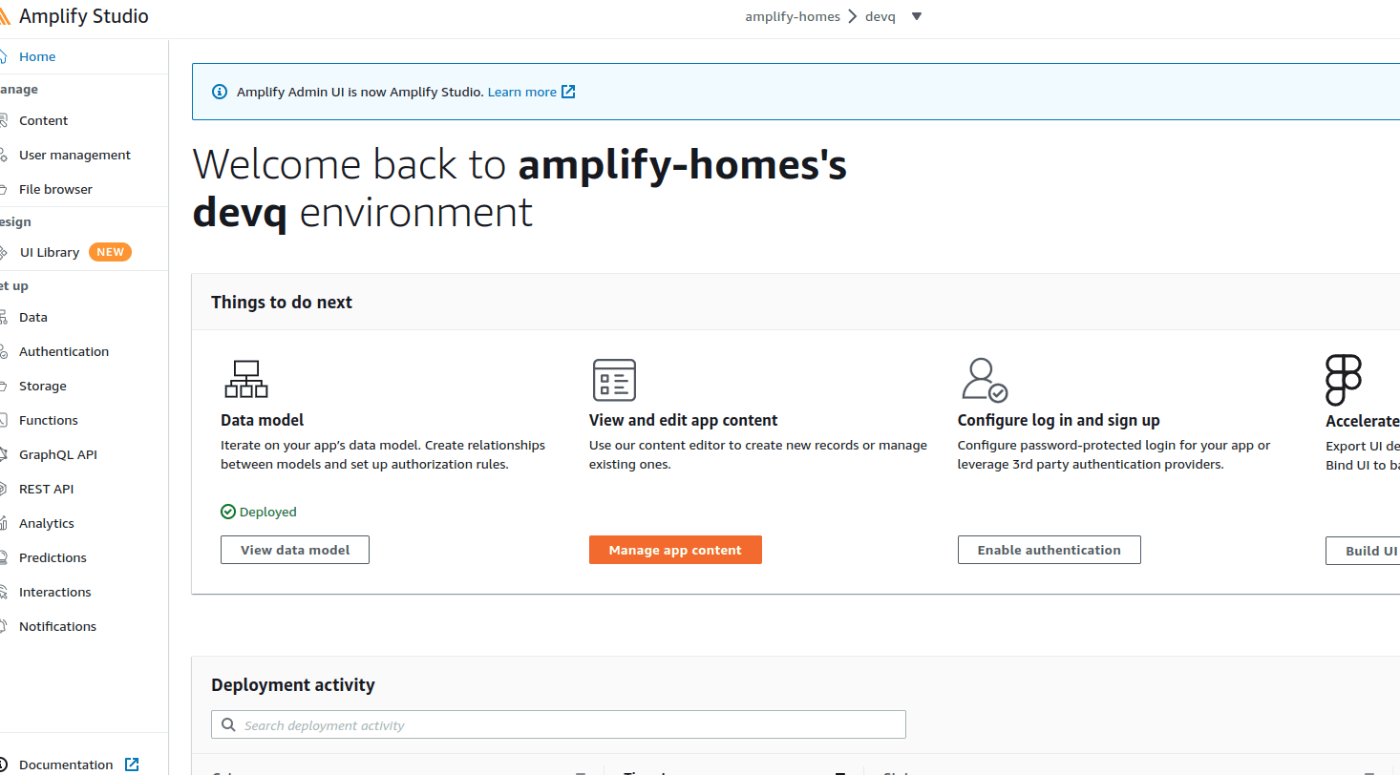
Task: Click the Build UI button
Action: (1363, 551)
